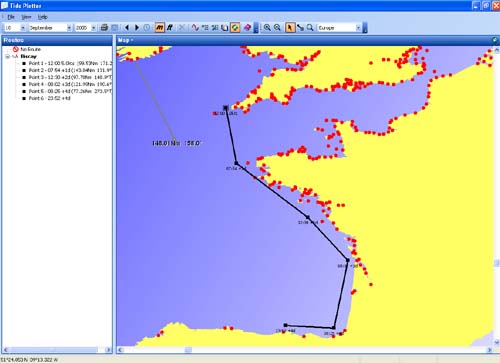Click the zoom in magnifier
500x363 pixels.
point(267,28)
